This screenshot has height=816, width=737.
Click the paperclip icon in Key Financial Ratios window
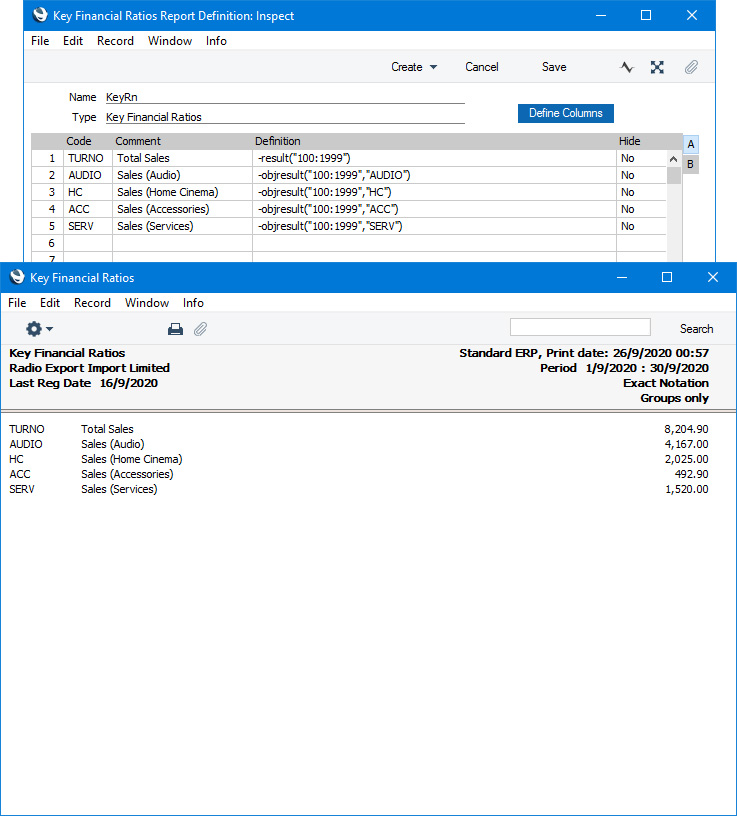coord(200,329)
